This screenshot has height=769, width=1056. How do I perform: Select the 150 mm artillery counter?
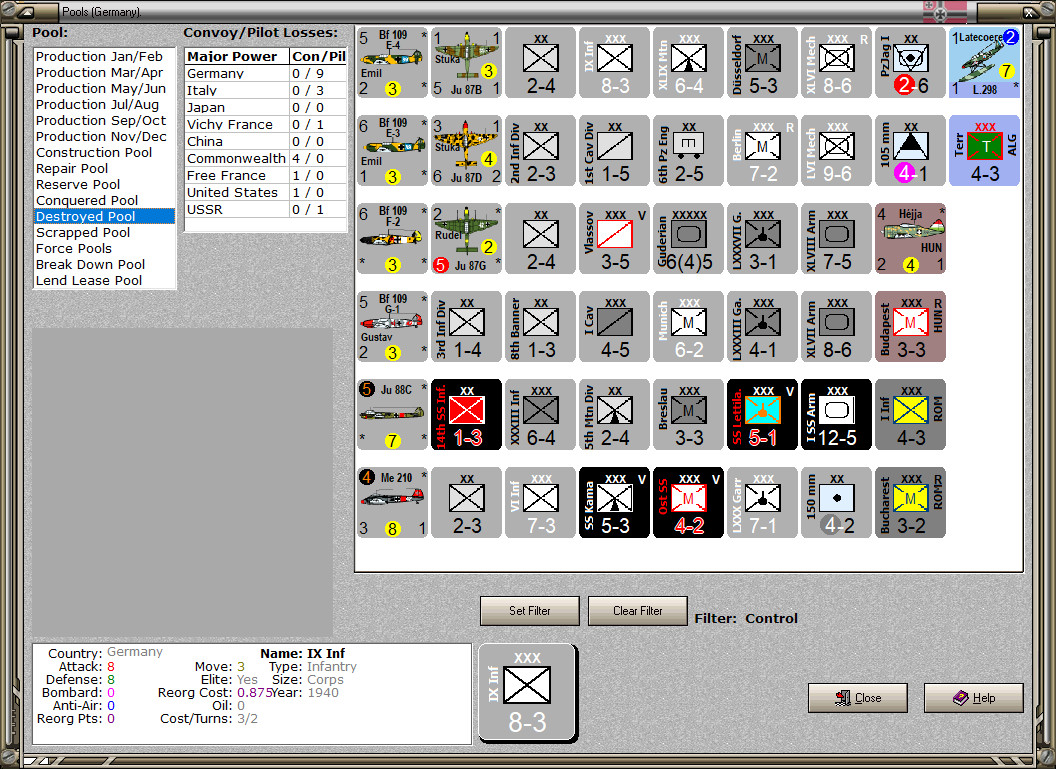(x=836, y=502)
